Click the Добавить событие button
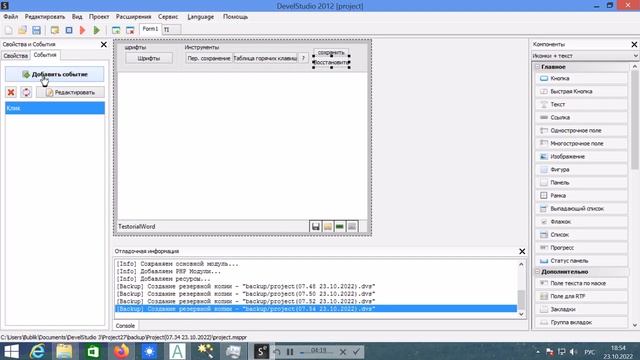The height and width of the screenshot is (360, 640). click(x=55, y=74)
